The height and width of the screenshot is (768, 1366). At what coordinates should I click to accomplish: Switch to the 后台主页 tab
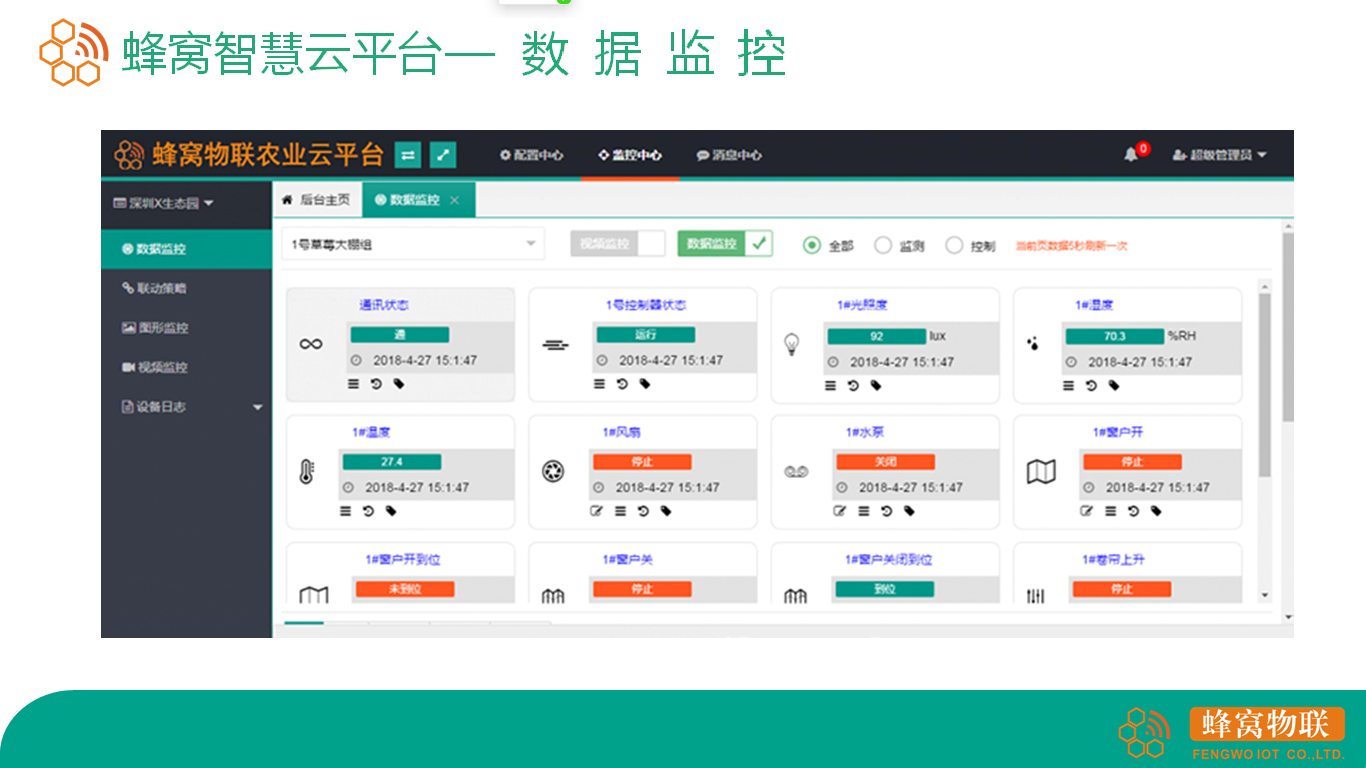click(x=317, y=200)
